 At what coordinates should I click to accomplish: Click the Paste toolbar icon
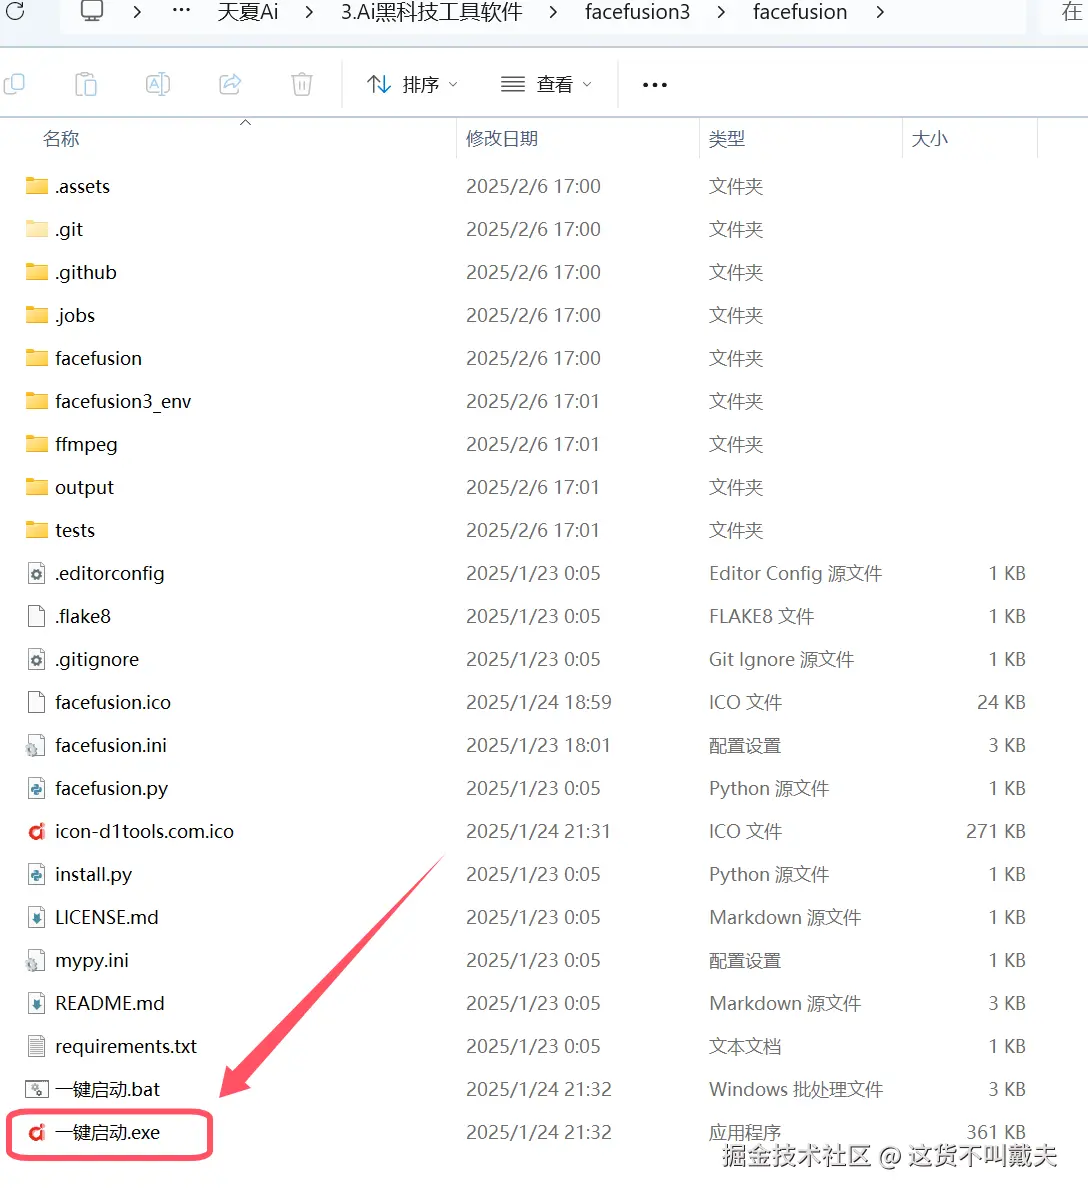[86, 85]
